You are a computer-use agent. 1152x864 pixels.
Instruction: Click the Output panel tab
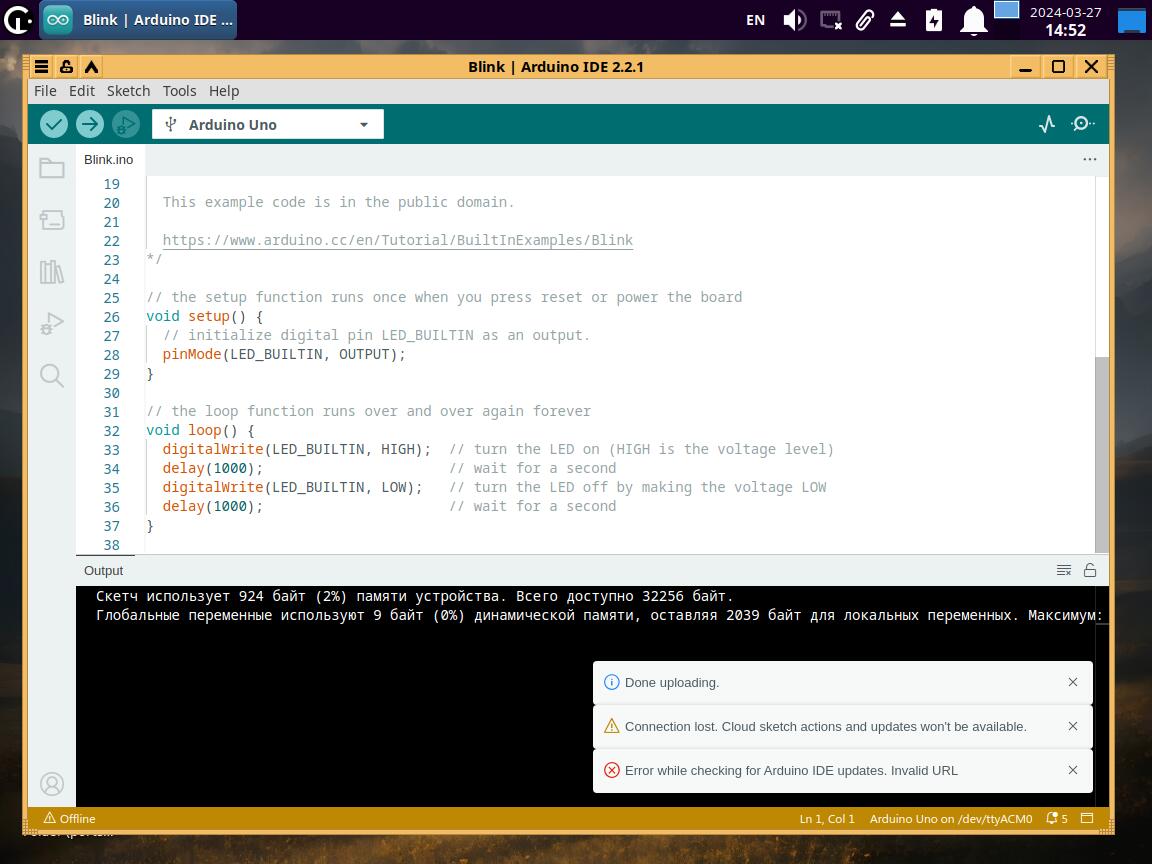click(104, 571)
